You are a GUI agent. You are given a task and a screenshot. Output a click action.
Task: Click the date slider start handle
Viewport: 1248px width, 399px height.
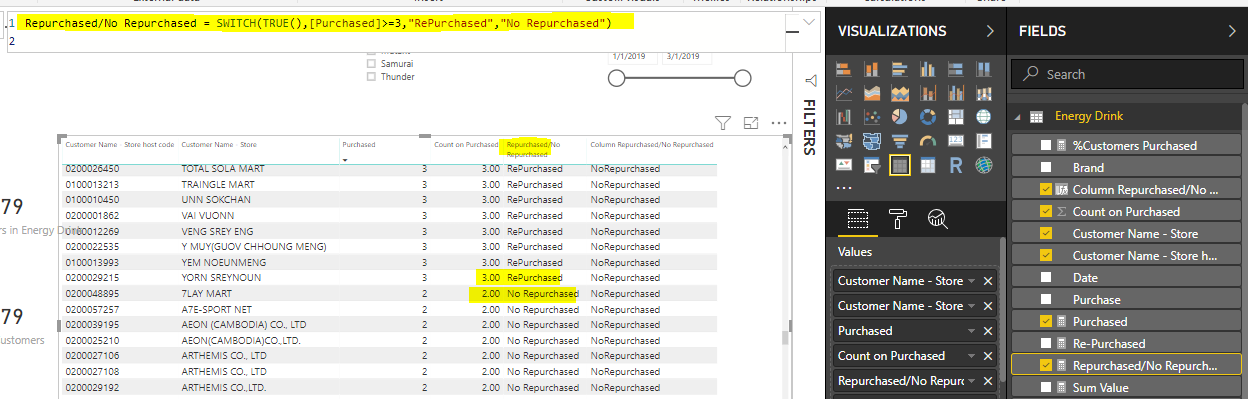tap(616, 78)
